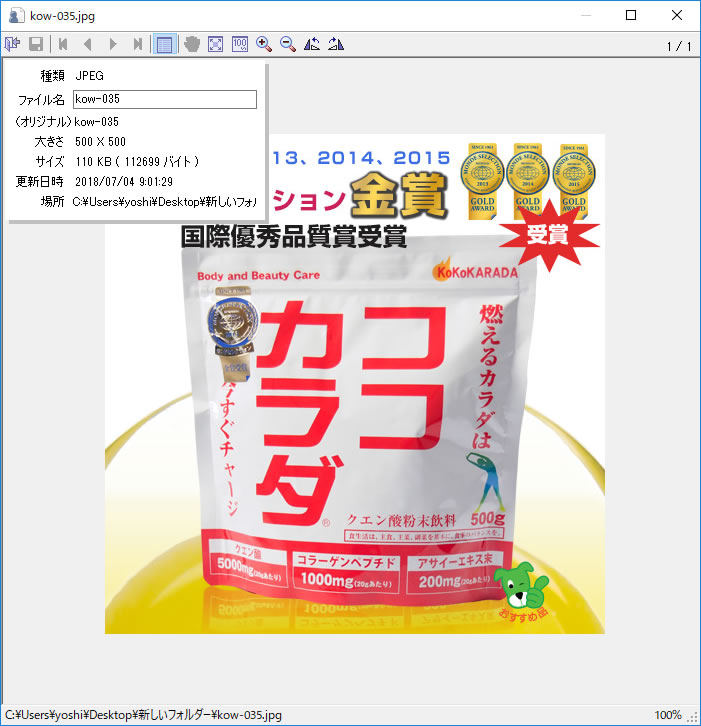
Task: Click the modified date 2018/07/04 9:01:29
Action: coord(124,182)
